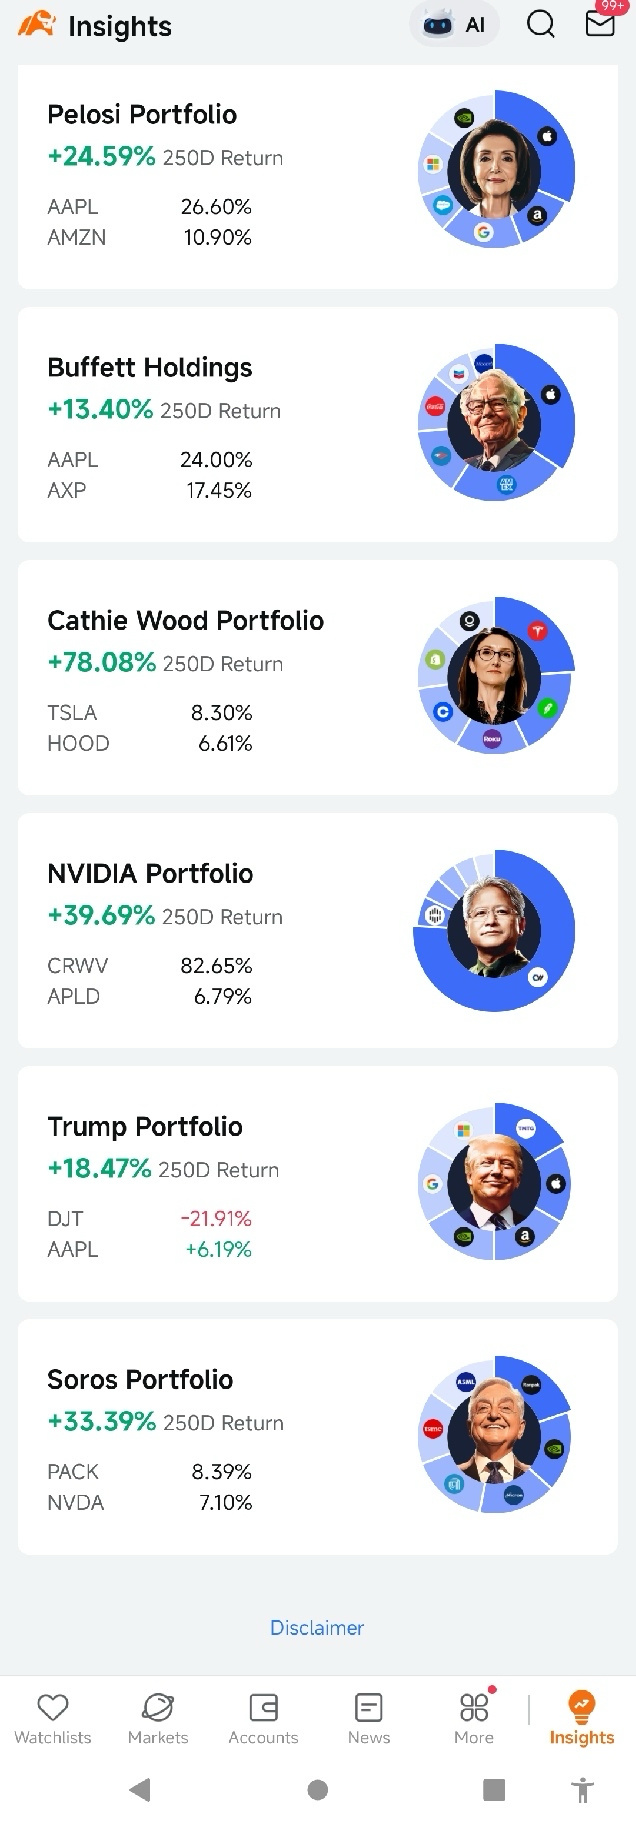
Task: Tap the AI assistant button
Action: tap(455, 25)
